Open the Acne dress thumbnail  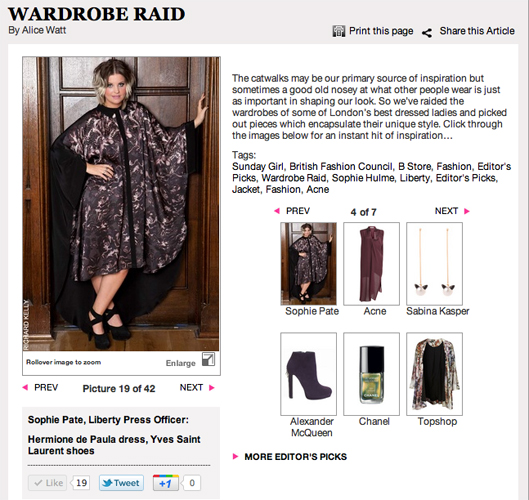click(x=371, y=263)
